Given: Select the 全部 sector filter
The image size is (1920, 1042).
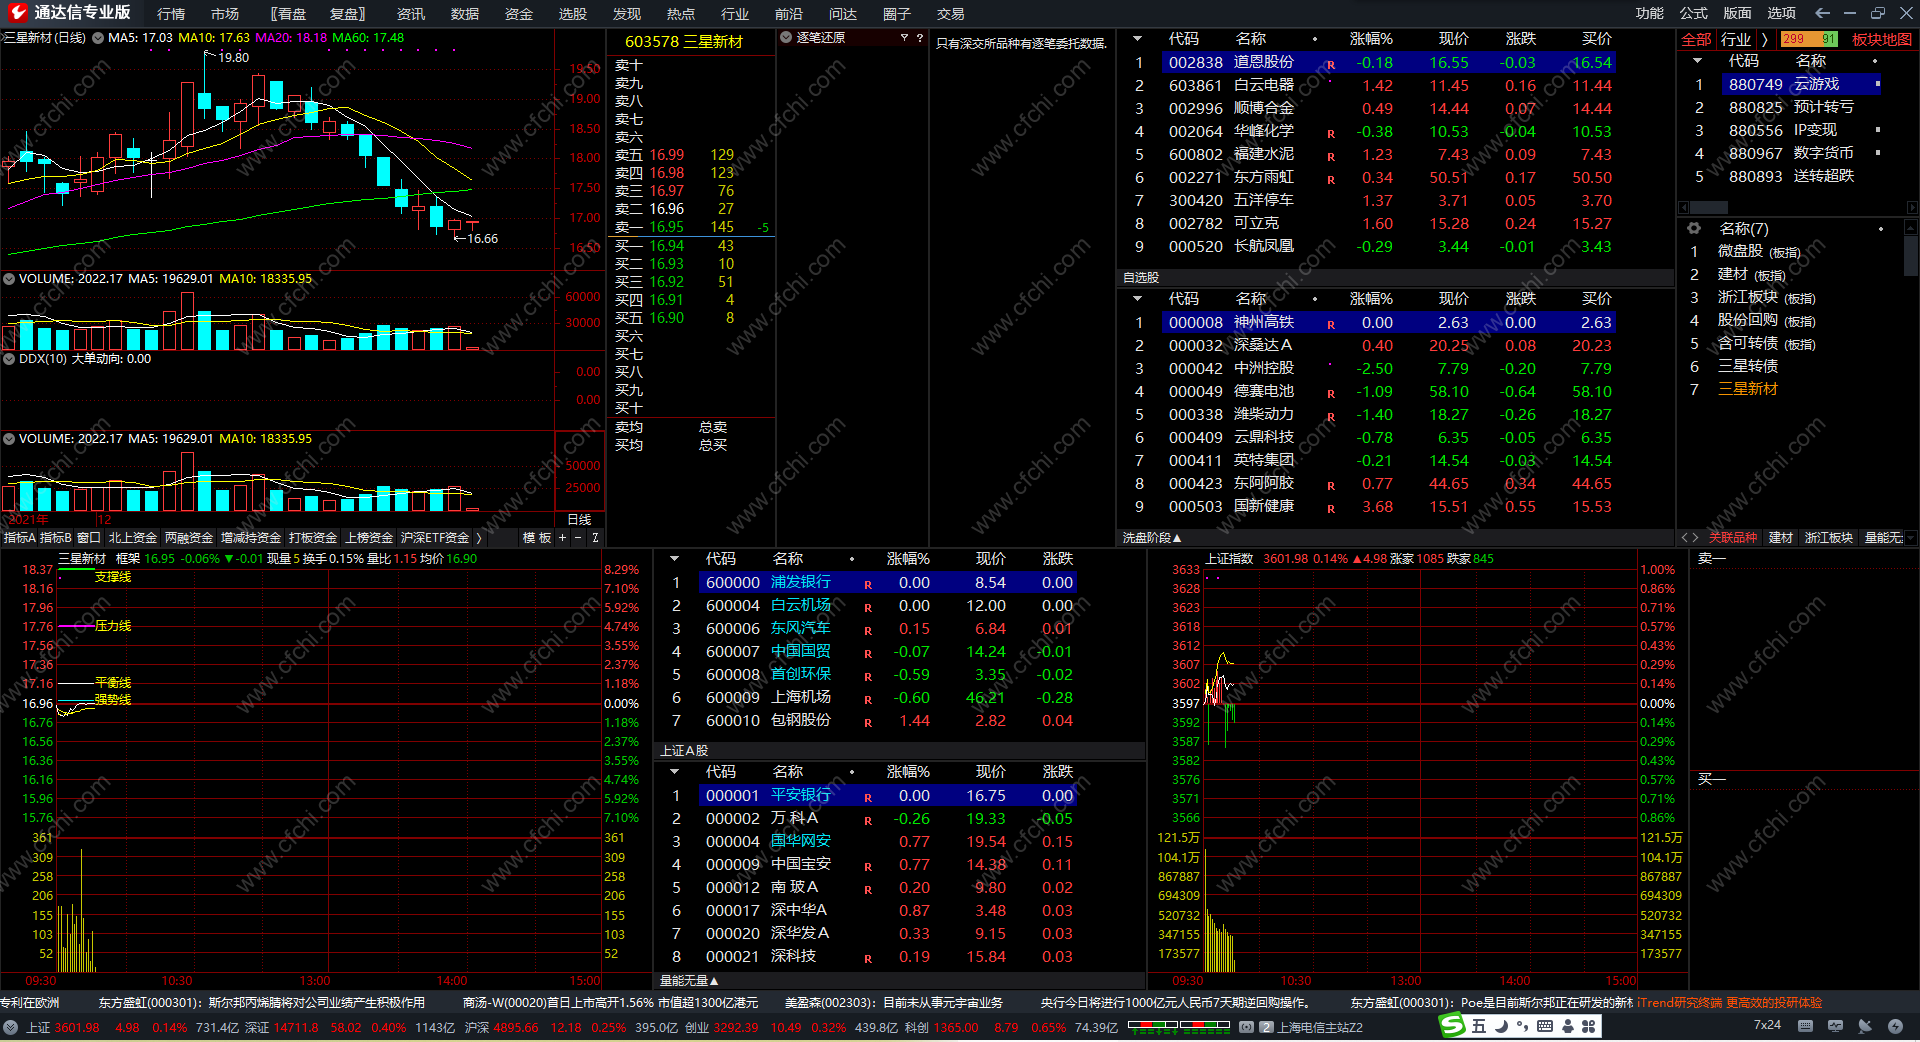Looking at the screenshot, I should click(1696, 39).
